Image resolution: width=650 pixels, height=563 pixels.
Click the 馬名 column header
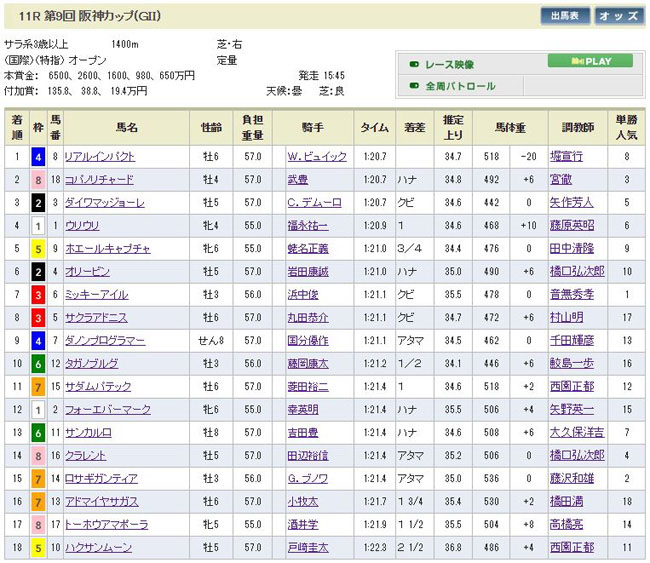126,128
